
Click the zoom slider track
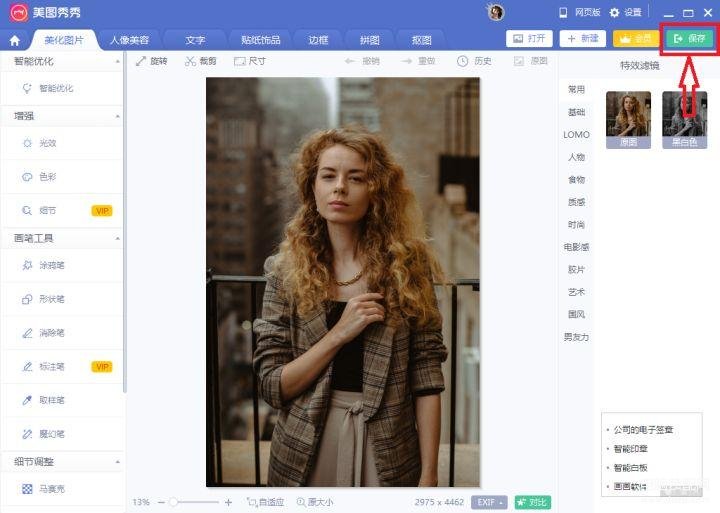click(x=198, y=502)
